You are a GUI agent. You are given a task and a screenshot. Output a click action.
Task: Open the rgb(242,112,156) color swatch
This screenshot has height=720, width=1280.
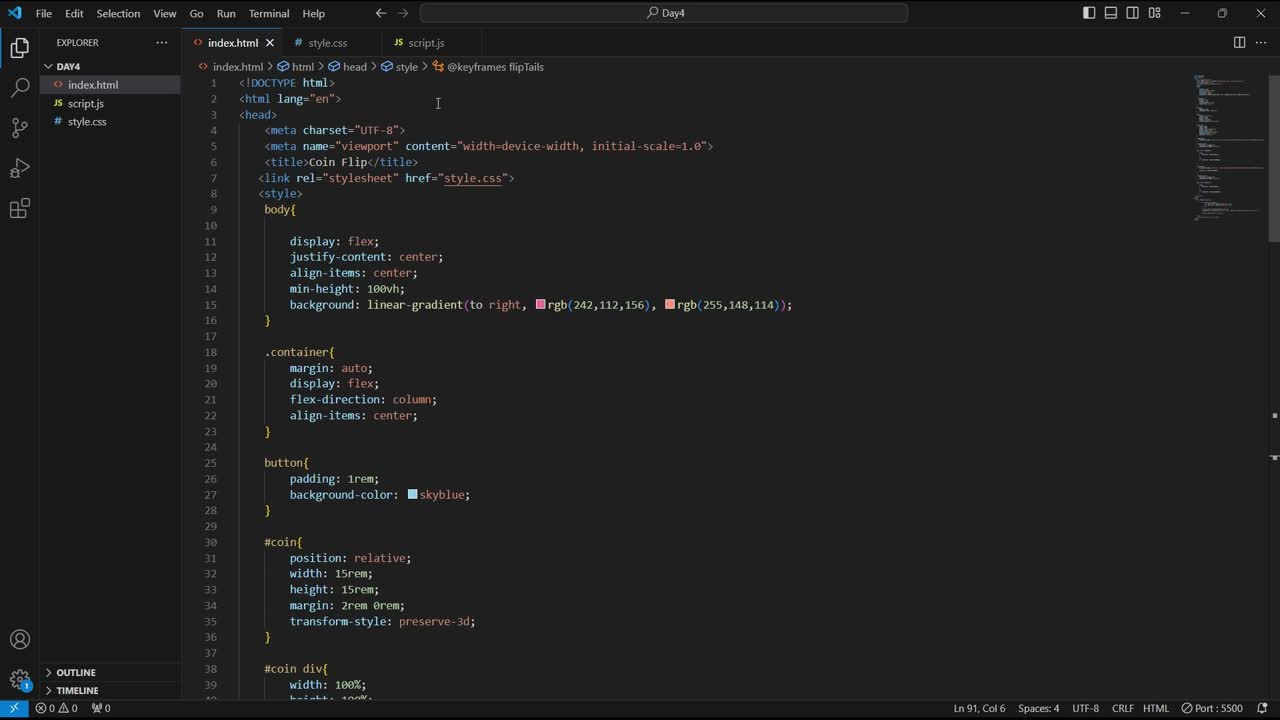[540, 304]
